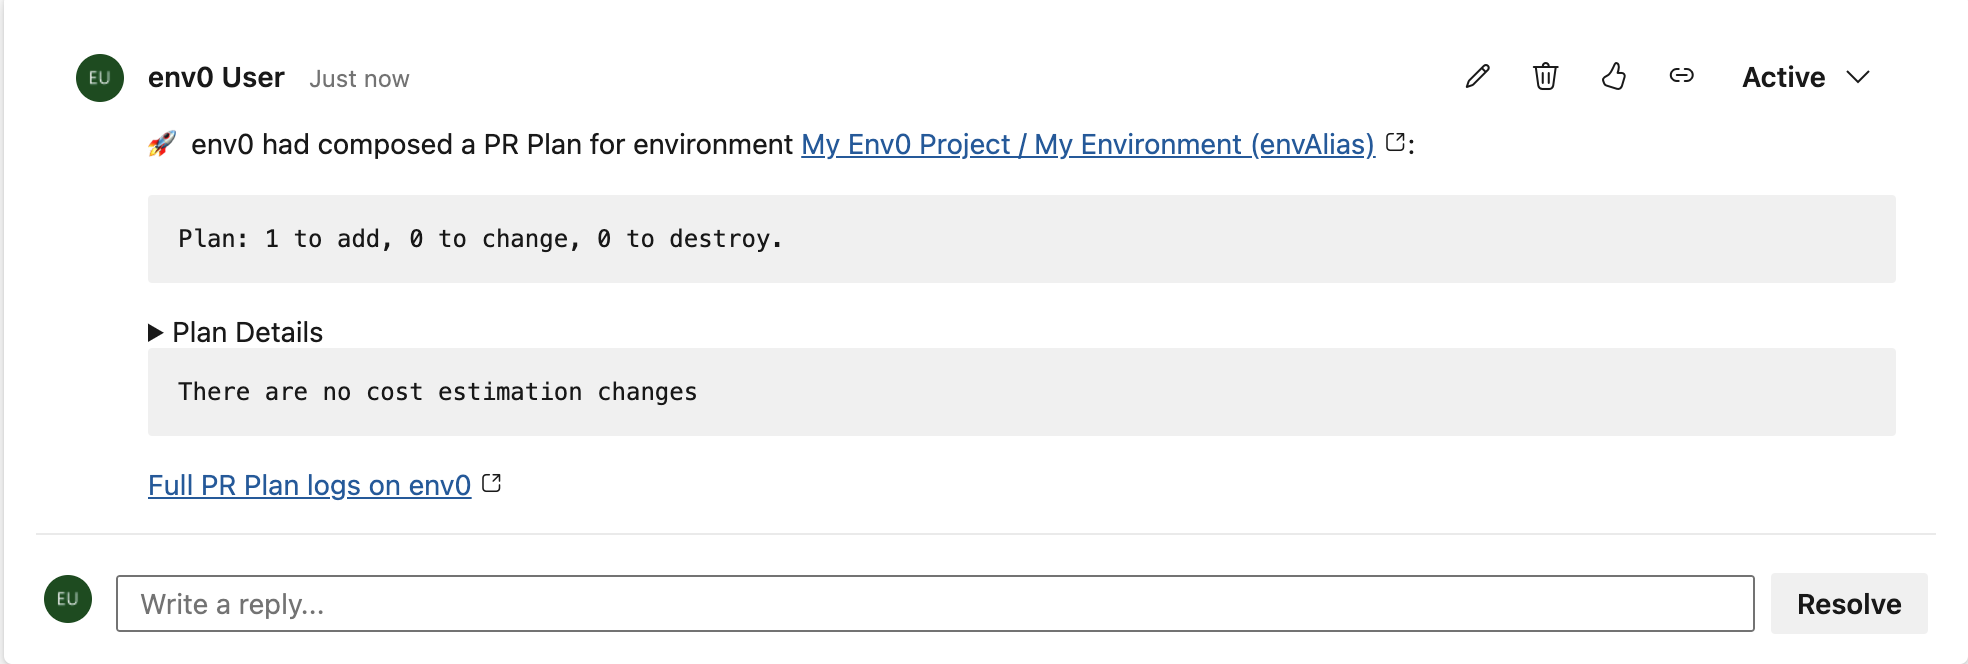
Task: Expand the Plan Details disclosure triangle
Action: [156, 333]
